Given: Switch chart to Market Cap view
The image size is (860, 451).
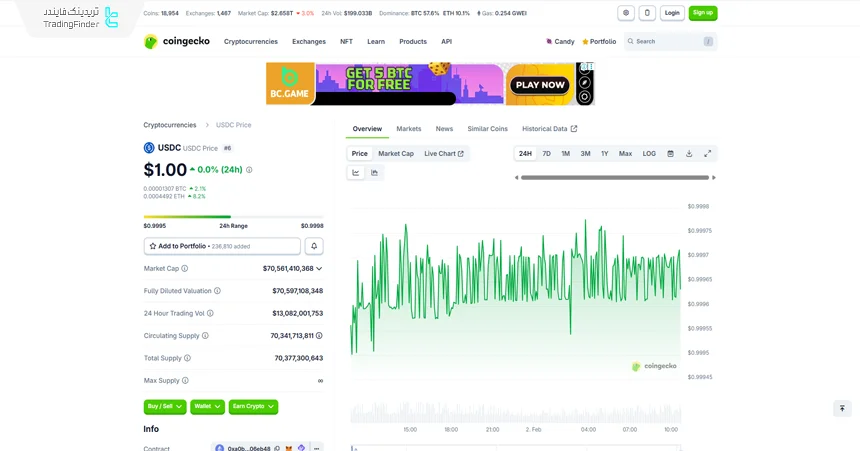Looking at the screenshot, I should pyautogui.click(x=395, y=154).
